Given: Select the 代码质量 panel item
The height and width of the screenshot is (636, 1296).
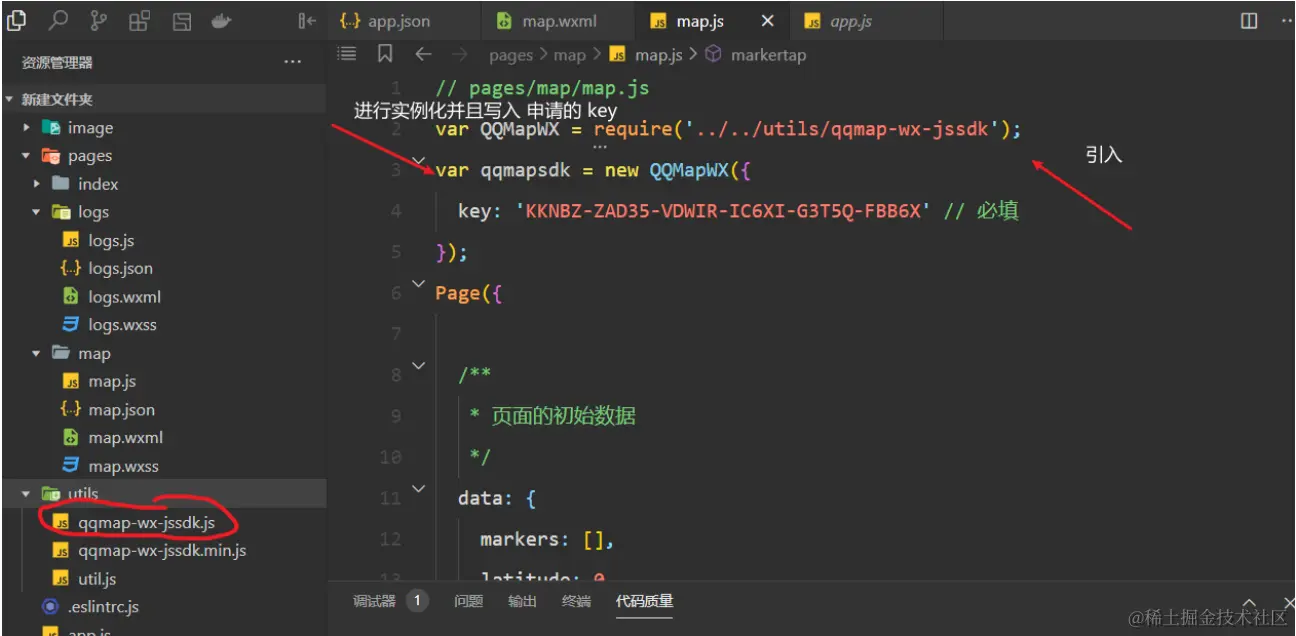Looking at the screenshot, I should point(645,601).
